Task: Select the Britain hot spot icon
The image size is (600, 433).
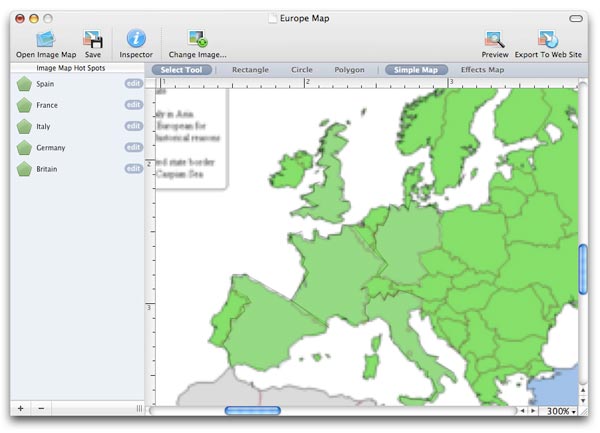Action: pyautogui.click(x=24, y=169)
